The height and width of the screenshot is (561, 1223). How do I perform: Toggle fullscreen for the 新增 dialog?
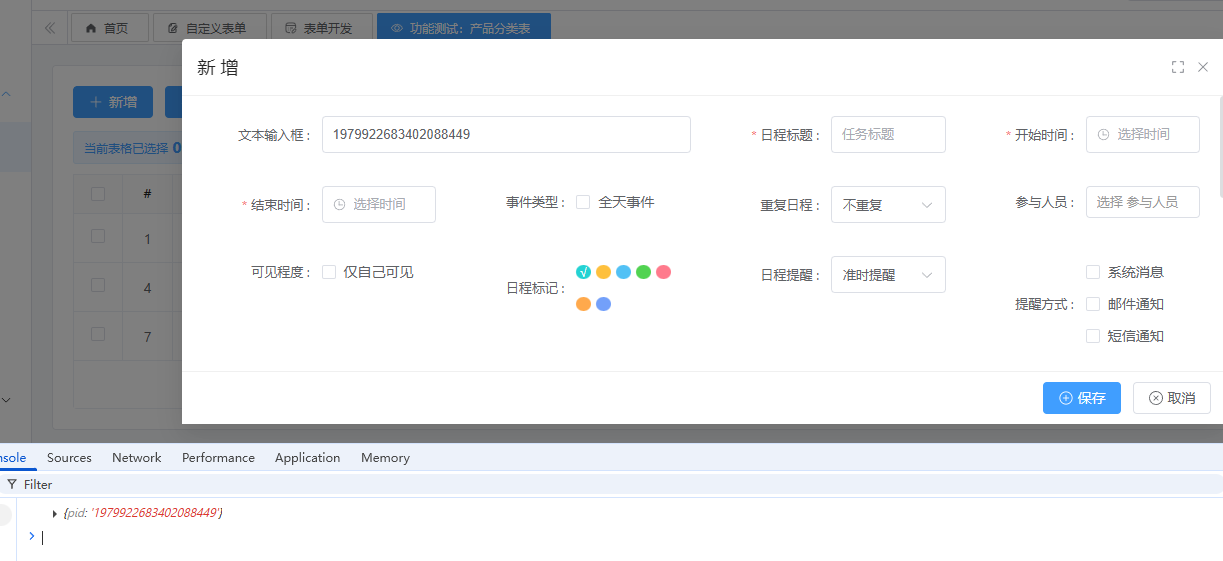[x=1178, y=67]
